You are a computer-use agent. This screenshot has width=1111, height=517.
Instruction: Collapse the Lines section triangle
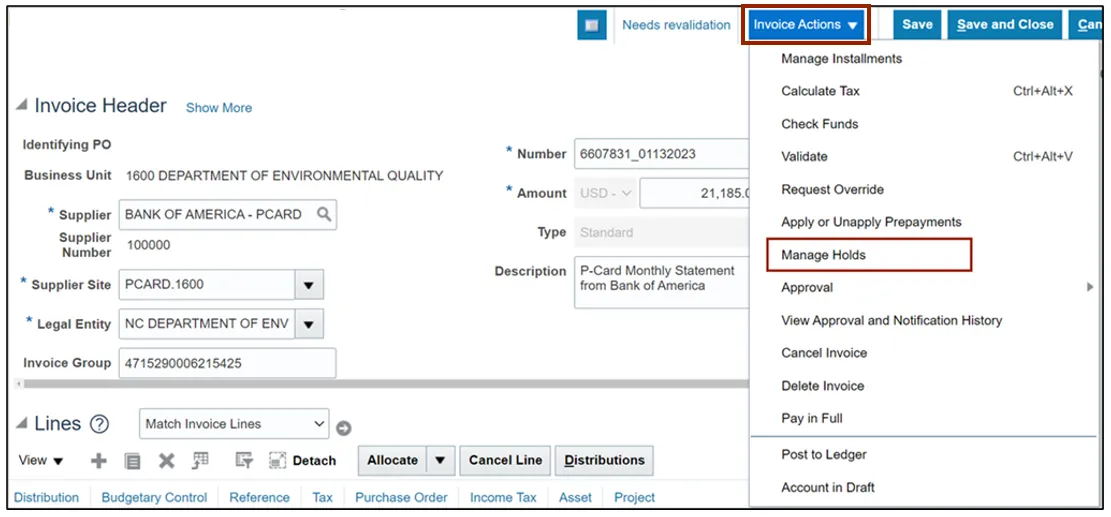coord(21,425)
